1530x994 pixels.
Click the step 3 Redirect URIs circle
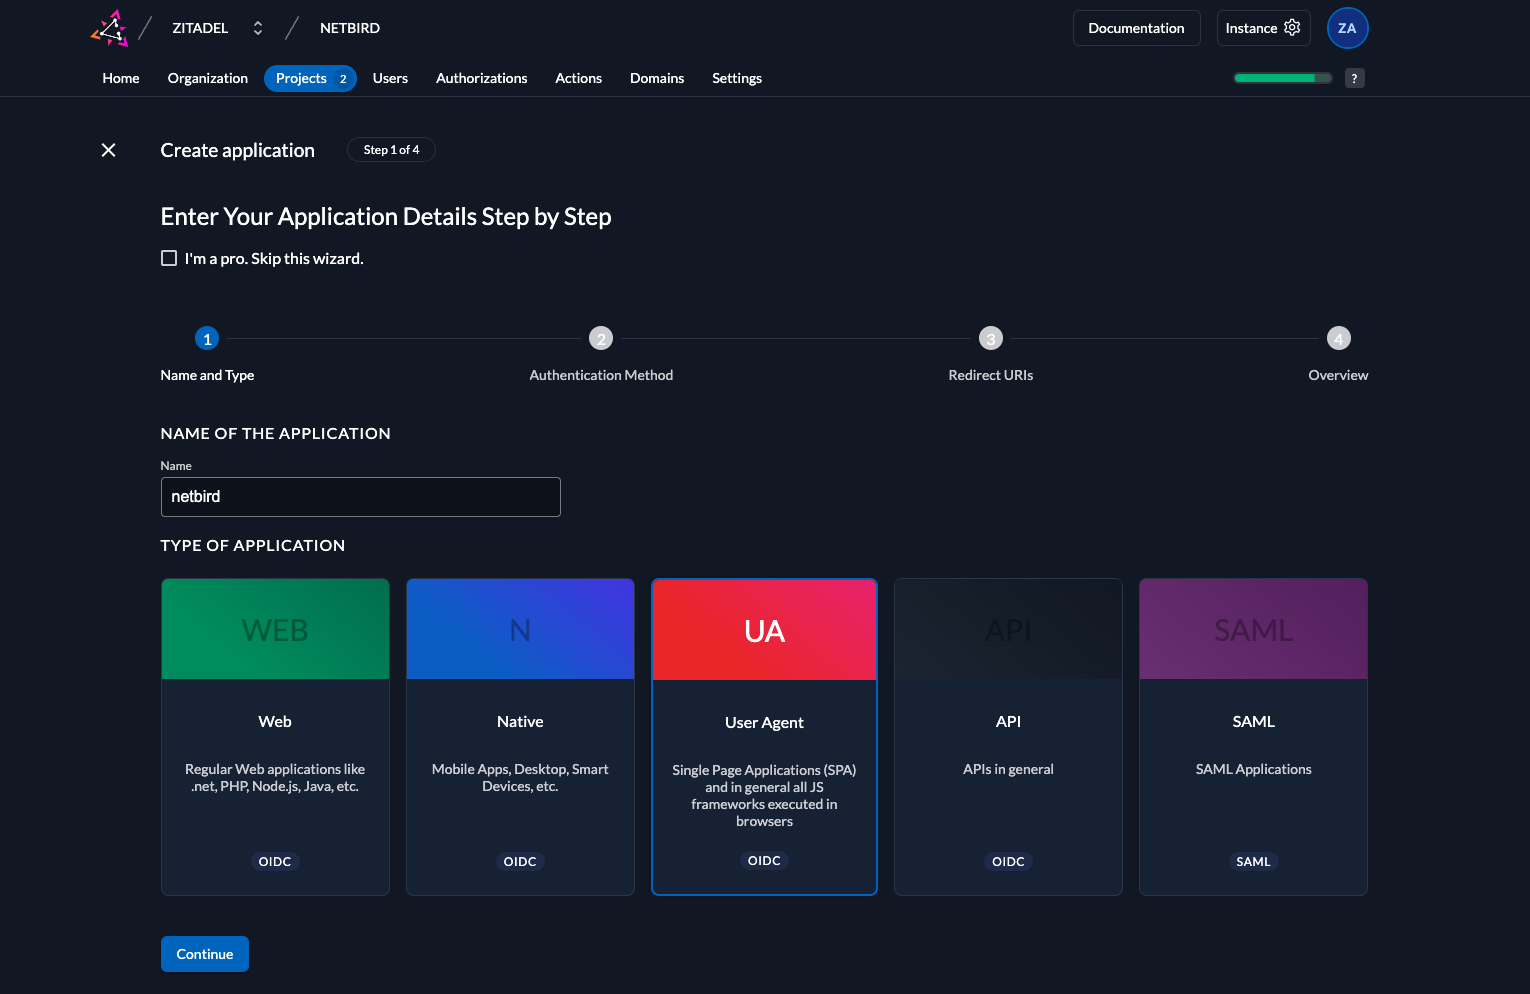point(990,338)
